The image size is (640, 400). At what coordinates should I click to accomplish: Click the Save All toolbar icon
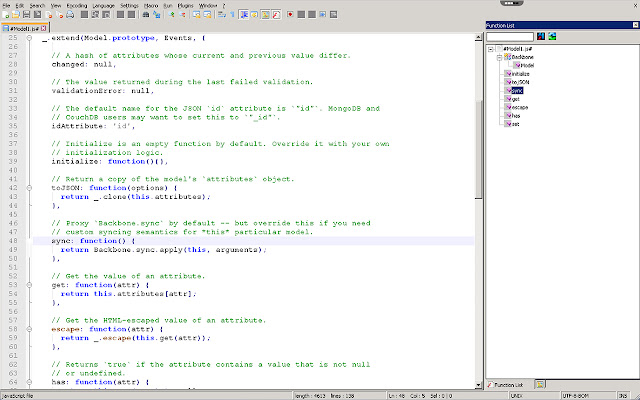click(37, 15)
